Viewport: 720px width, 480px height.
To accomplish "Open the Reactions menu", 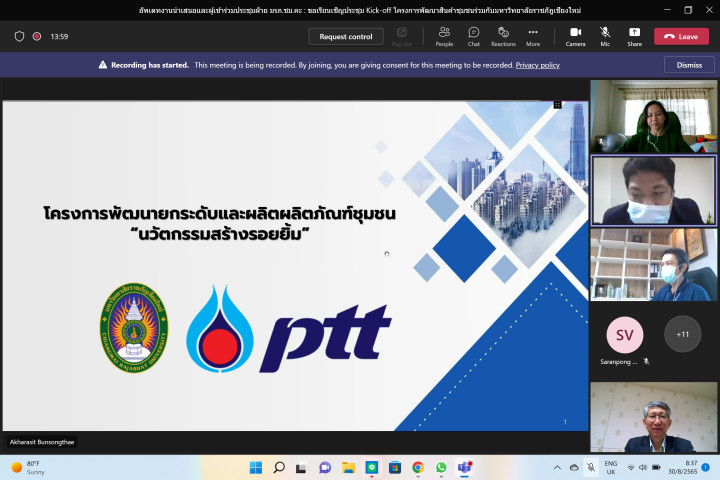I will pyautogui.click(x=503, y=36).
